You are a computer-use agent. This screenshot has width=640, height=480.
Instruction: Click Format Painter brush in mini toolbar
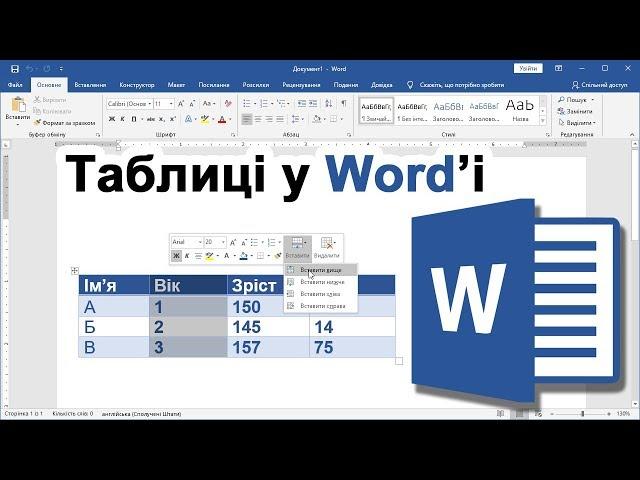pyautogui.click(x=279, y=256)
